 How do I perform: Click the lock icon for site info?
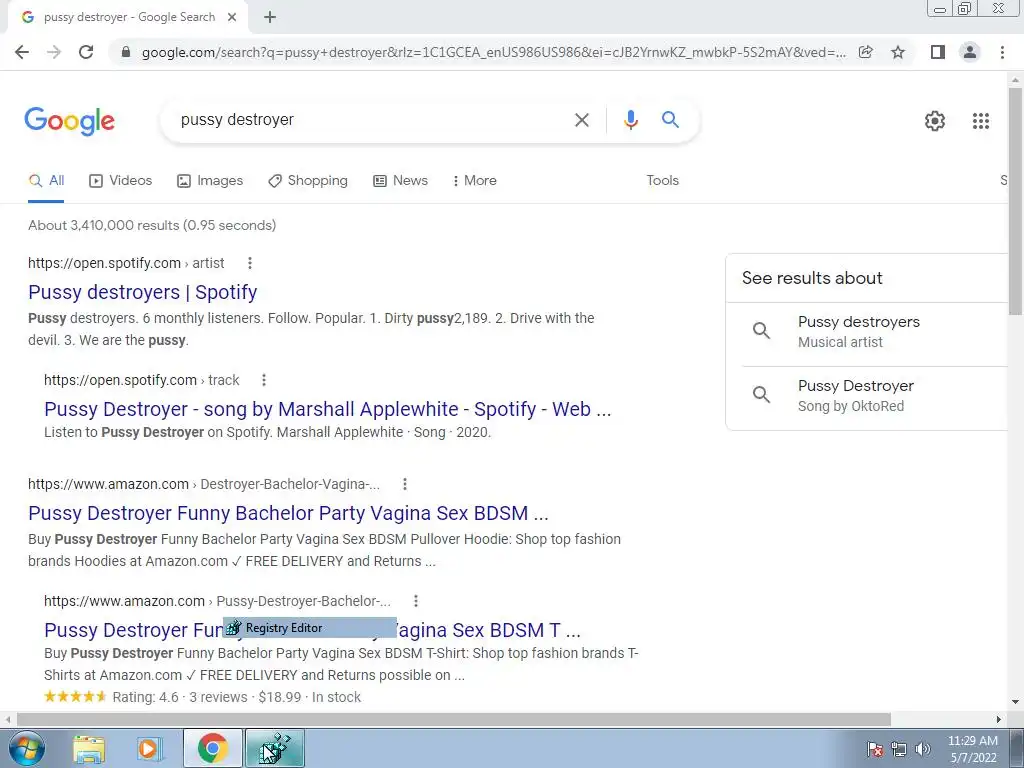tap(127, 52)
